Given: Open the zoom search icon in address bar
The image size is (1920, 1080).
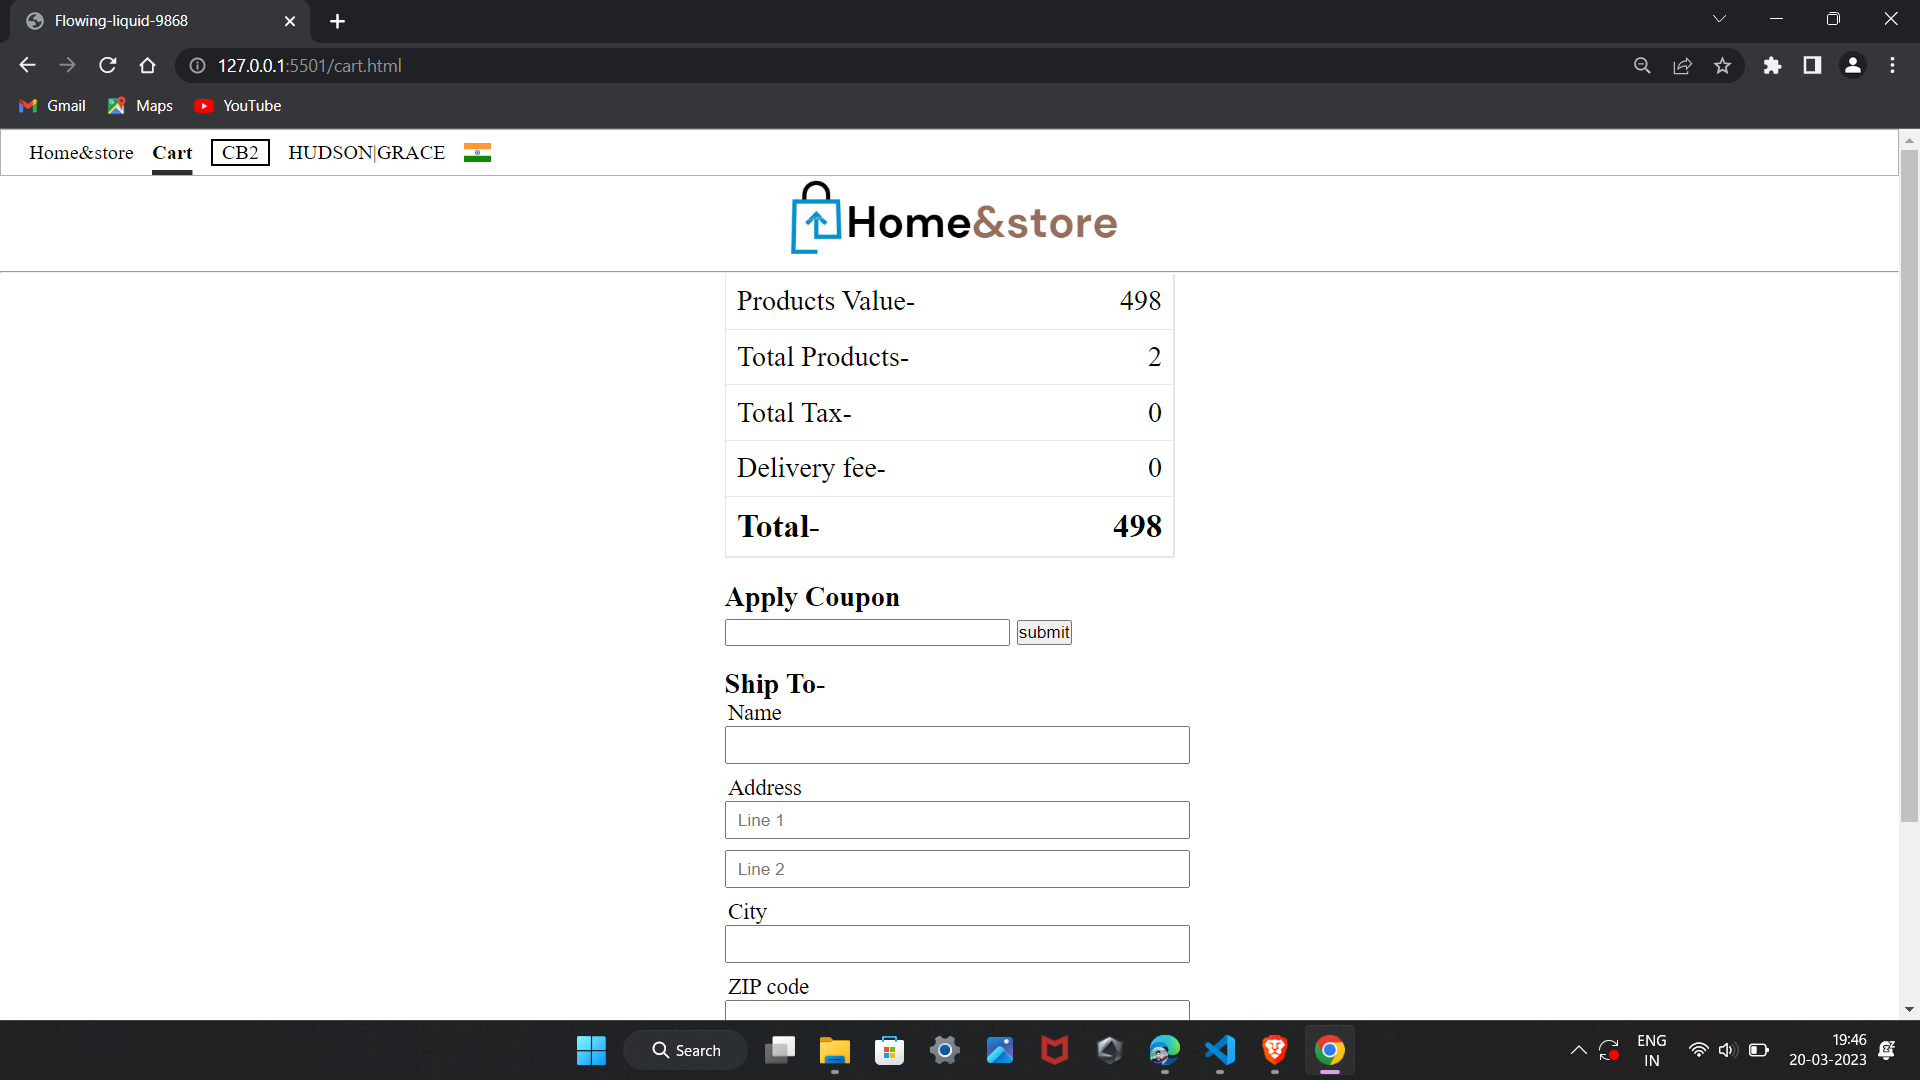Looking at the screenshot, I should pyautogui.click(x=1643, y=65).
